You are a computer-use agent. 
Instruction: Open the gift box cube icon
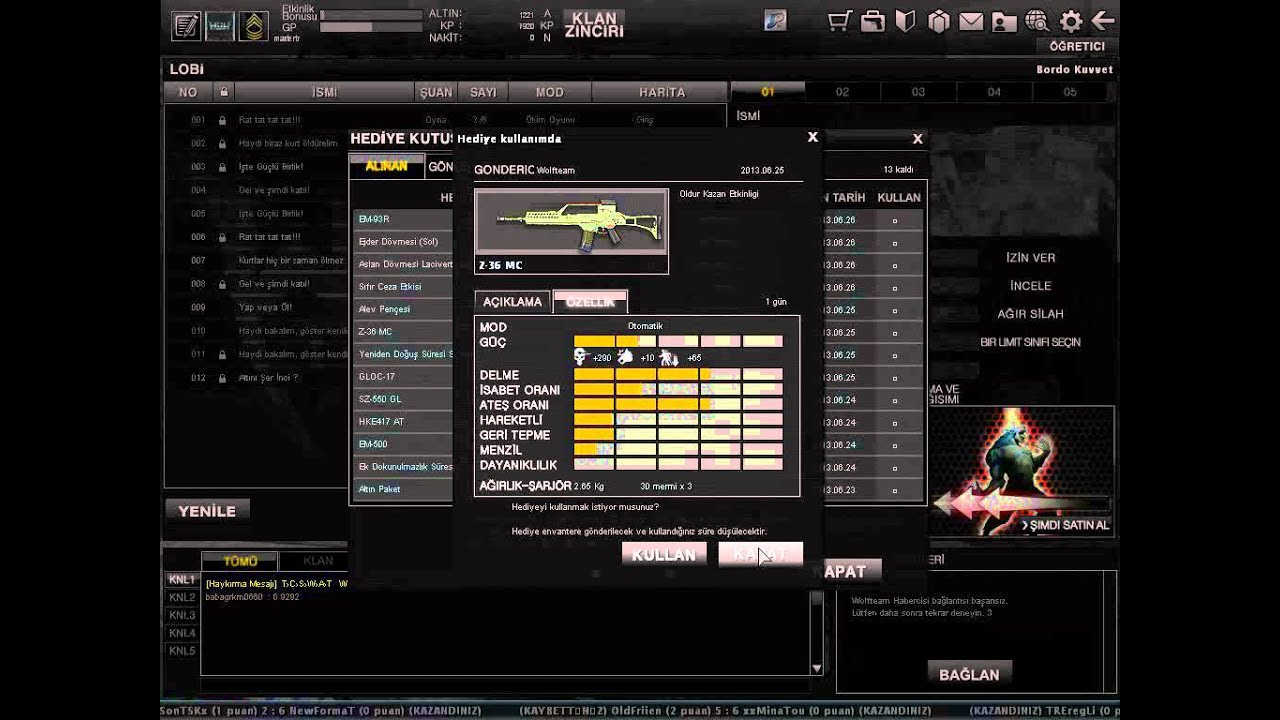[x=938, y=22]
